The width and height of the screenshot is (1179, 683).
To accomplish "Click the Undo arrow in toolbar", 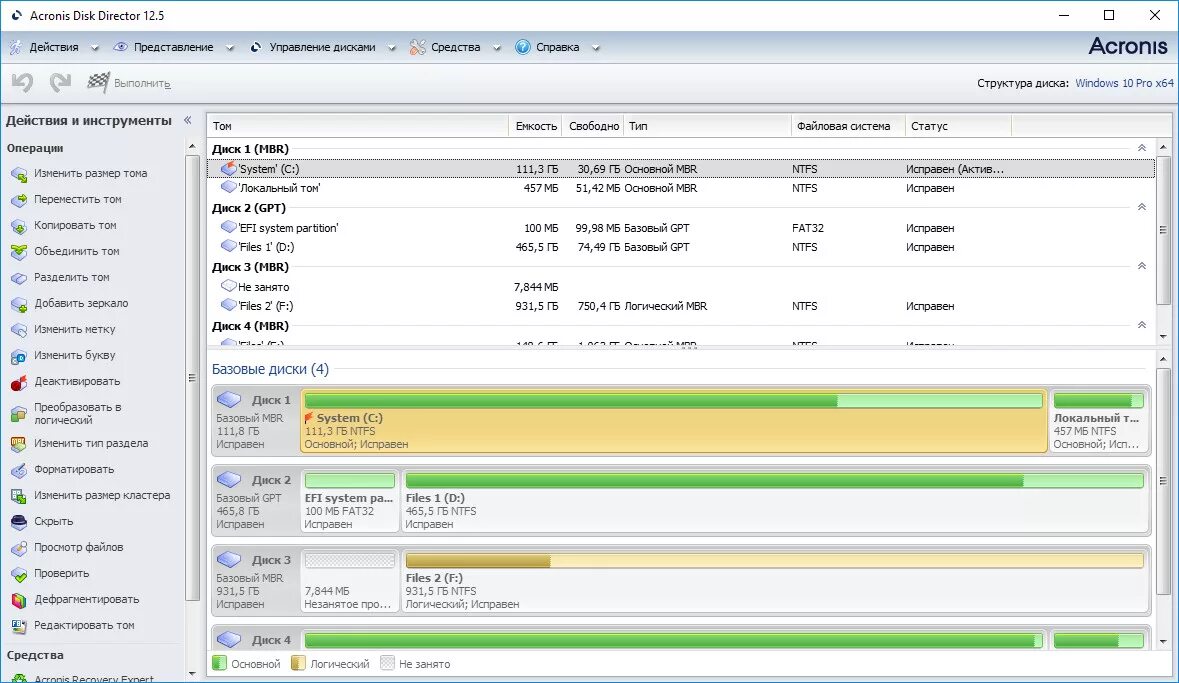I will pyautogui.click(x=23, y=82).
